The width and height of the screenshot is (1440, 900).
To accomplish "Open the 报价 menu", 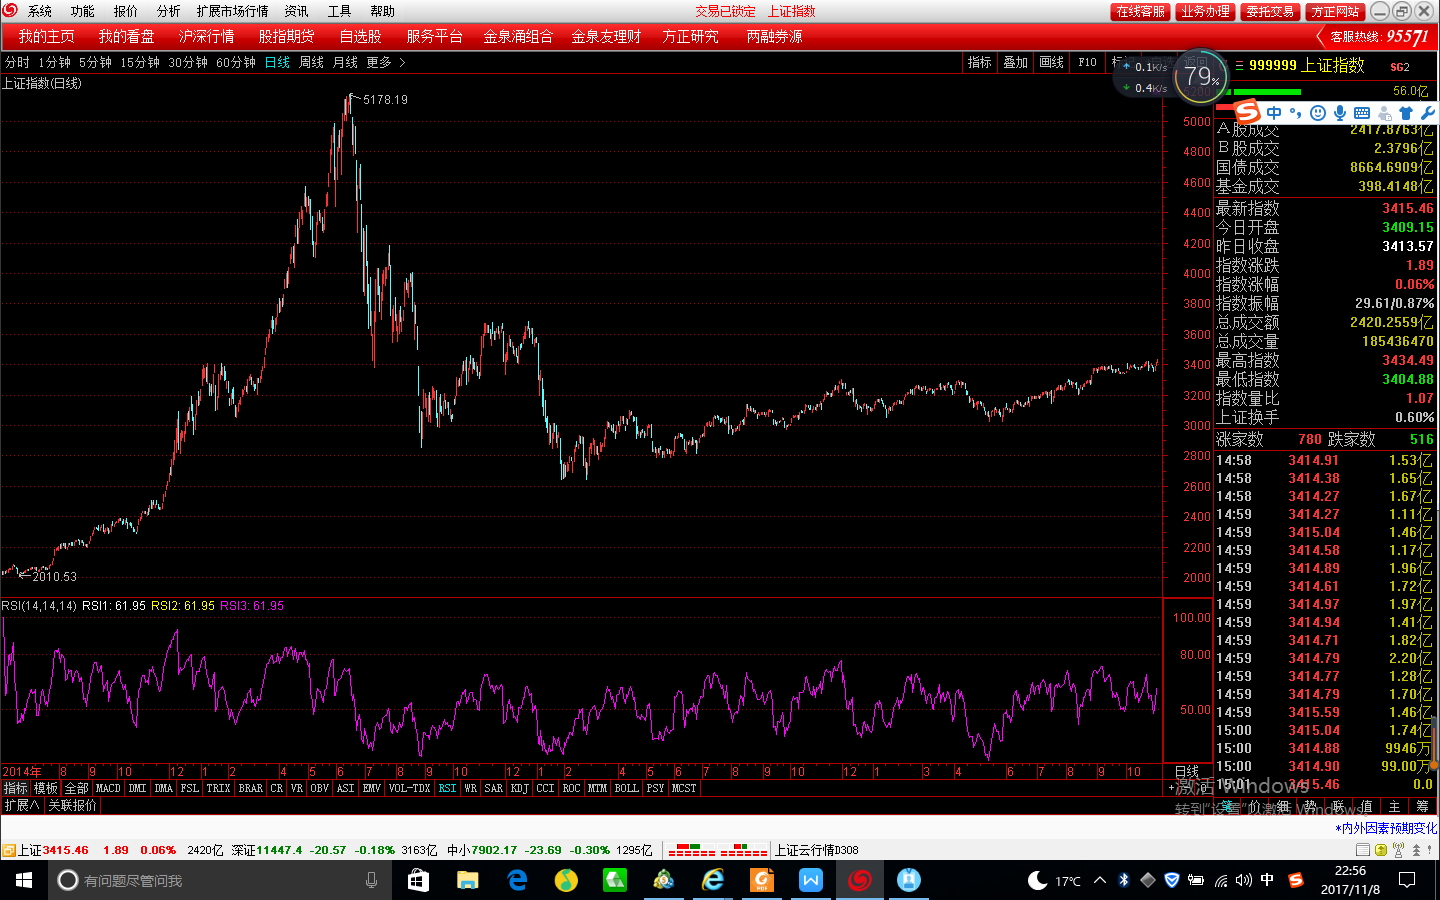I will [x=125, y=11].
